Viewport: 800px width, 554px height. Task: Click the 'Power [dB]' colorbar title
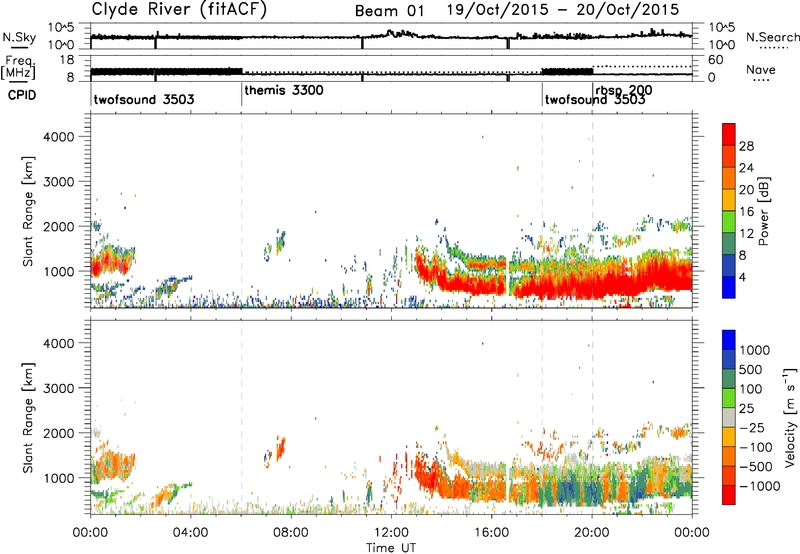click(x=764, y=211)
